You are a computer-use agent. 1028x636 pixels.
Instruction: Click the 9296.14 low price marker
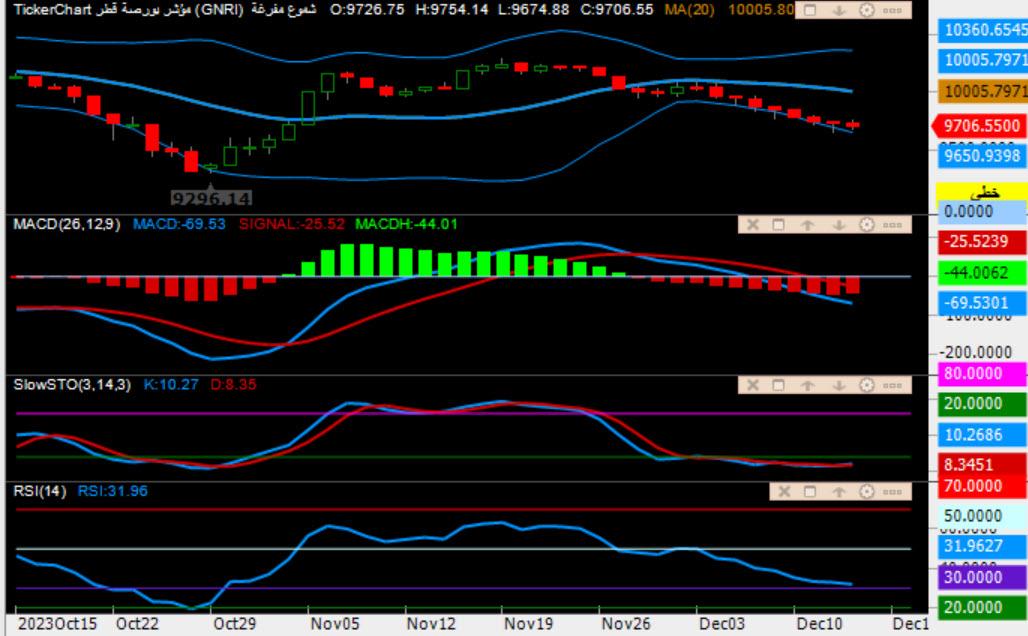point(211,197)
